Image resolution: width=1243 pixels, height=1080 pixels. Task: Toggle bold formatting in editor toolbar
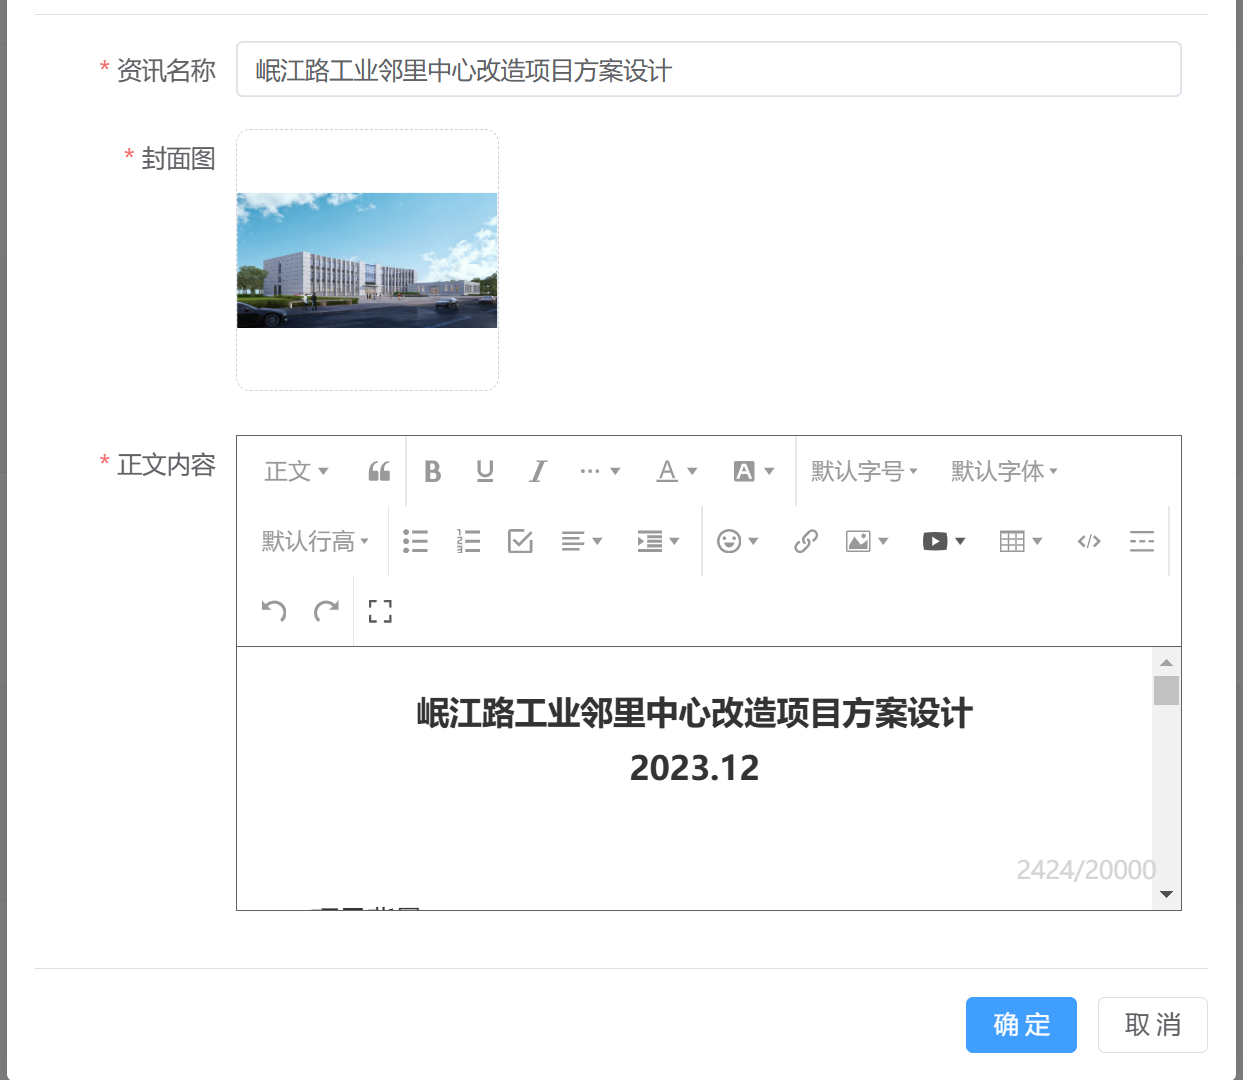point(432,471)
